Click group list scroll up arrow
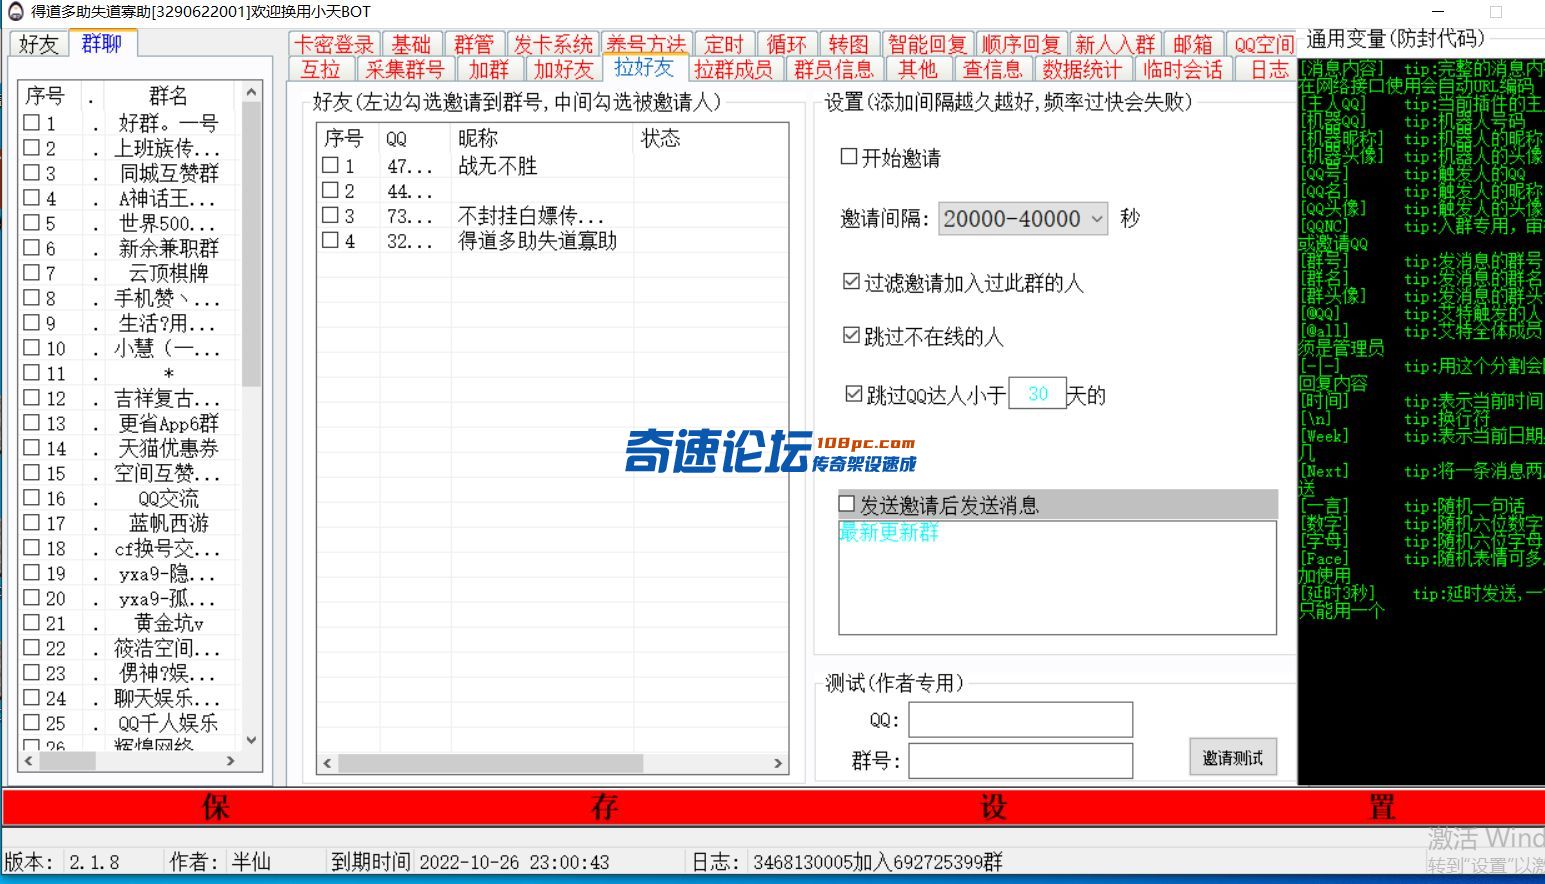Image resolution: width=1545 pixels, height=884 pixels. click(251, 92)
